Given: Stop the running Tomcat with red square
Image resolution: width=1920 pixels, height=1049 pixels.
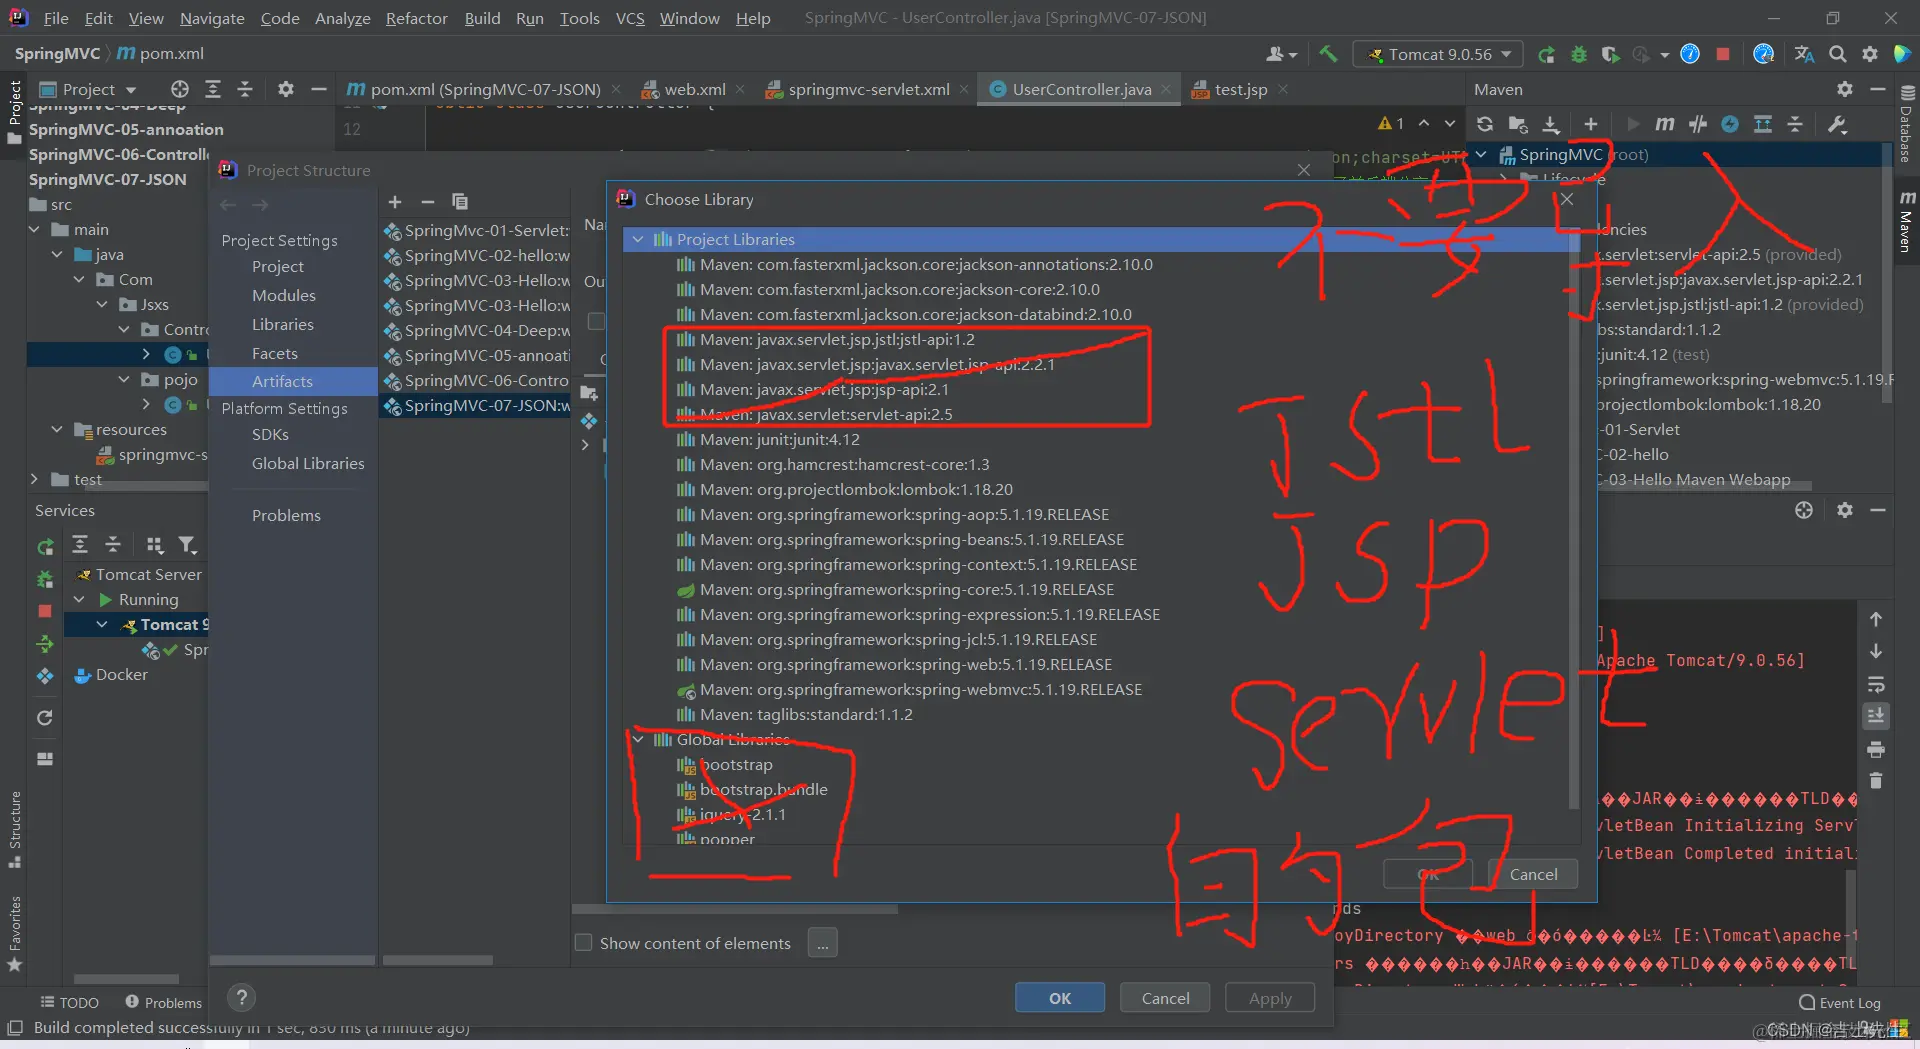Looking at the screenshot, I should 1723,54.
